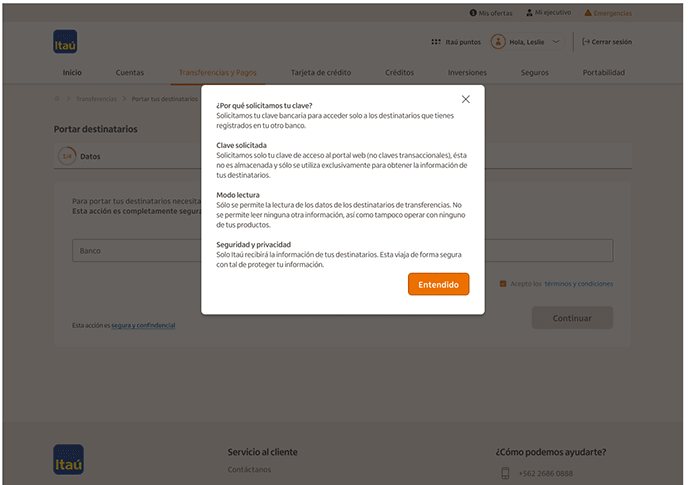Screen dimensions: 695x485
Task: Open the Cuentas menu item
Action: 130,72
